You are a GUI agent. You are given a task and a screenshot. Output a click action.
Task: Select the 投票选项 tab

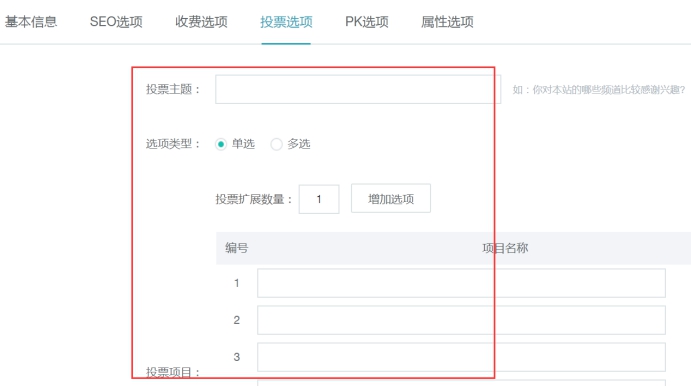[286, 22]
